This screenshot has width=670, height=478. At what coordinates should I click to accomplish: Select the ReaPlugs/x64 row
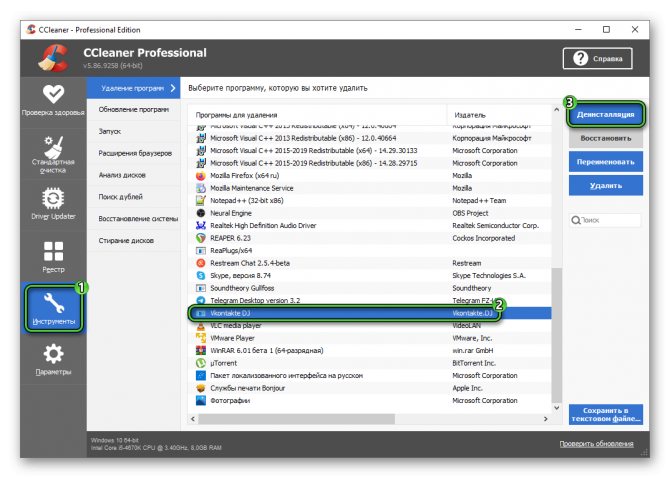click(x=370, y=250)
